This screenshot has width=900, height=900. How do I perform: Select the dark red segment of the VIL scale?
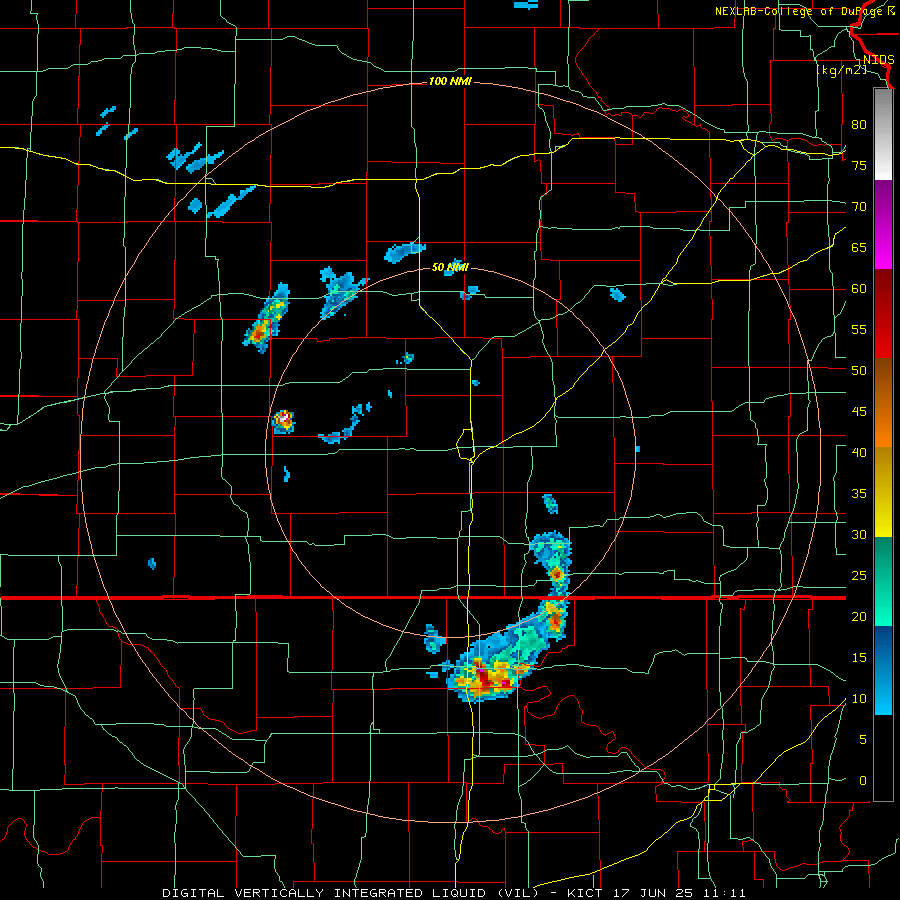(x=883, y=313)
